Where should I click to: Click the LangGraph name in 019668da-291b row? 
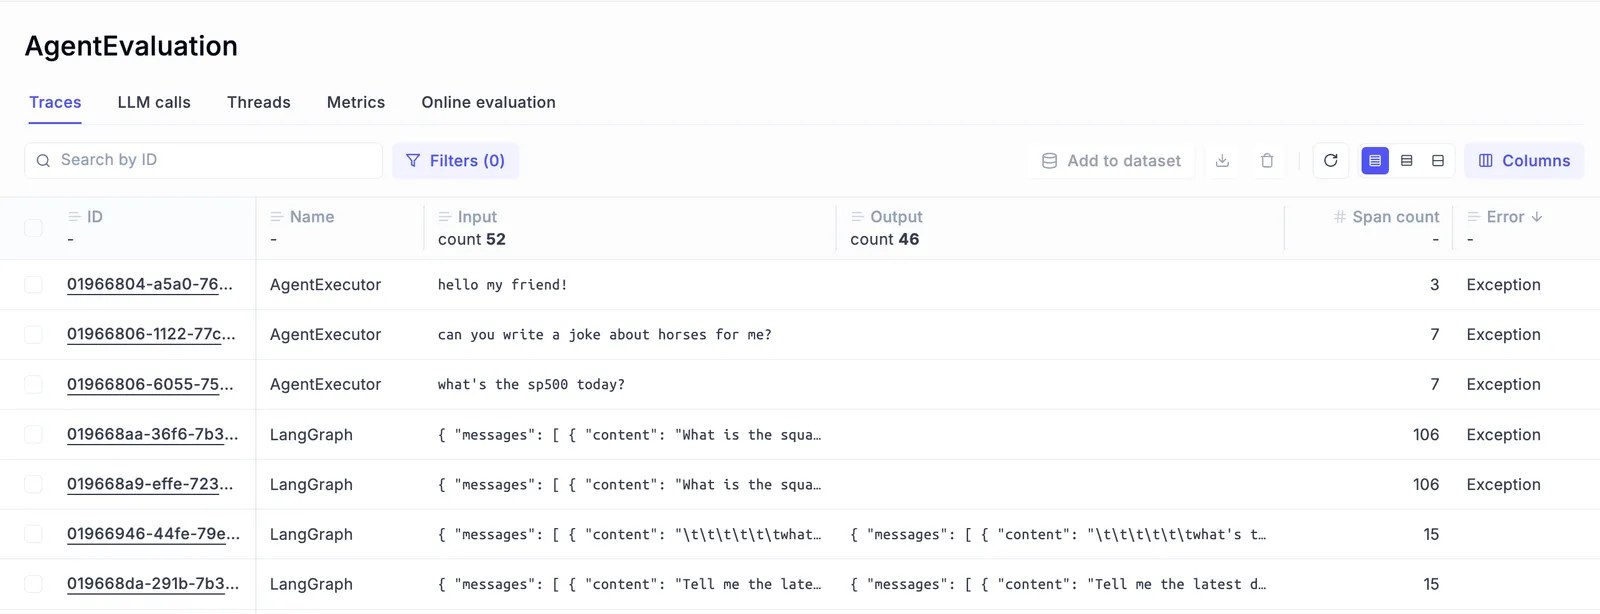311,585
